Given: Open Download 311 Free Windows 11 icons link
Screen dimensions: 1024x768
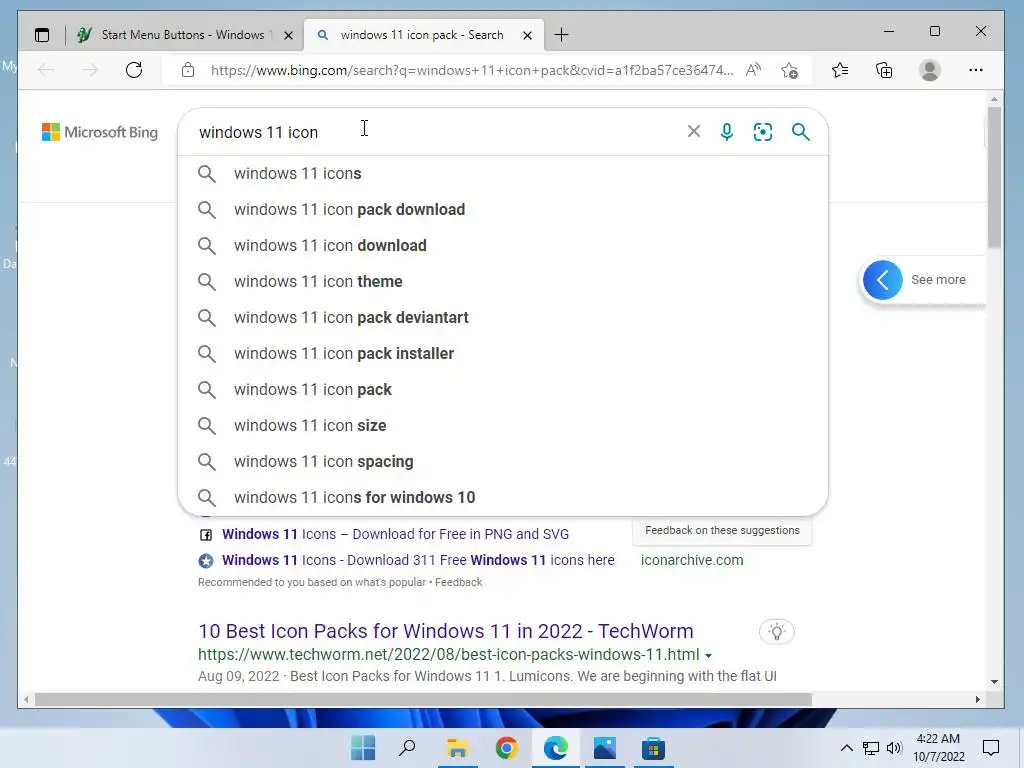Looking at the screenshot, I should tap(418, 560).
